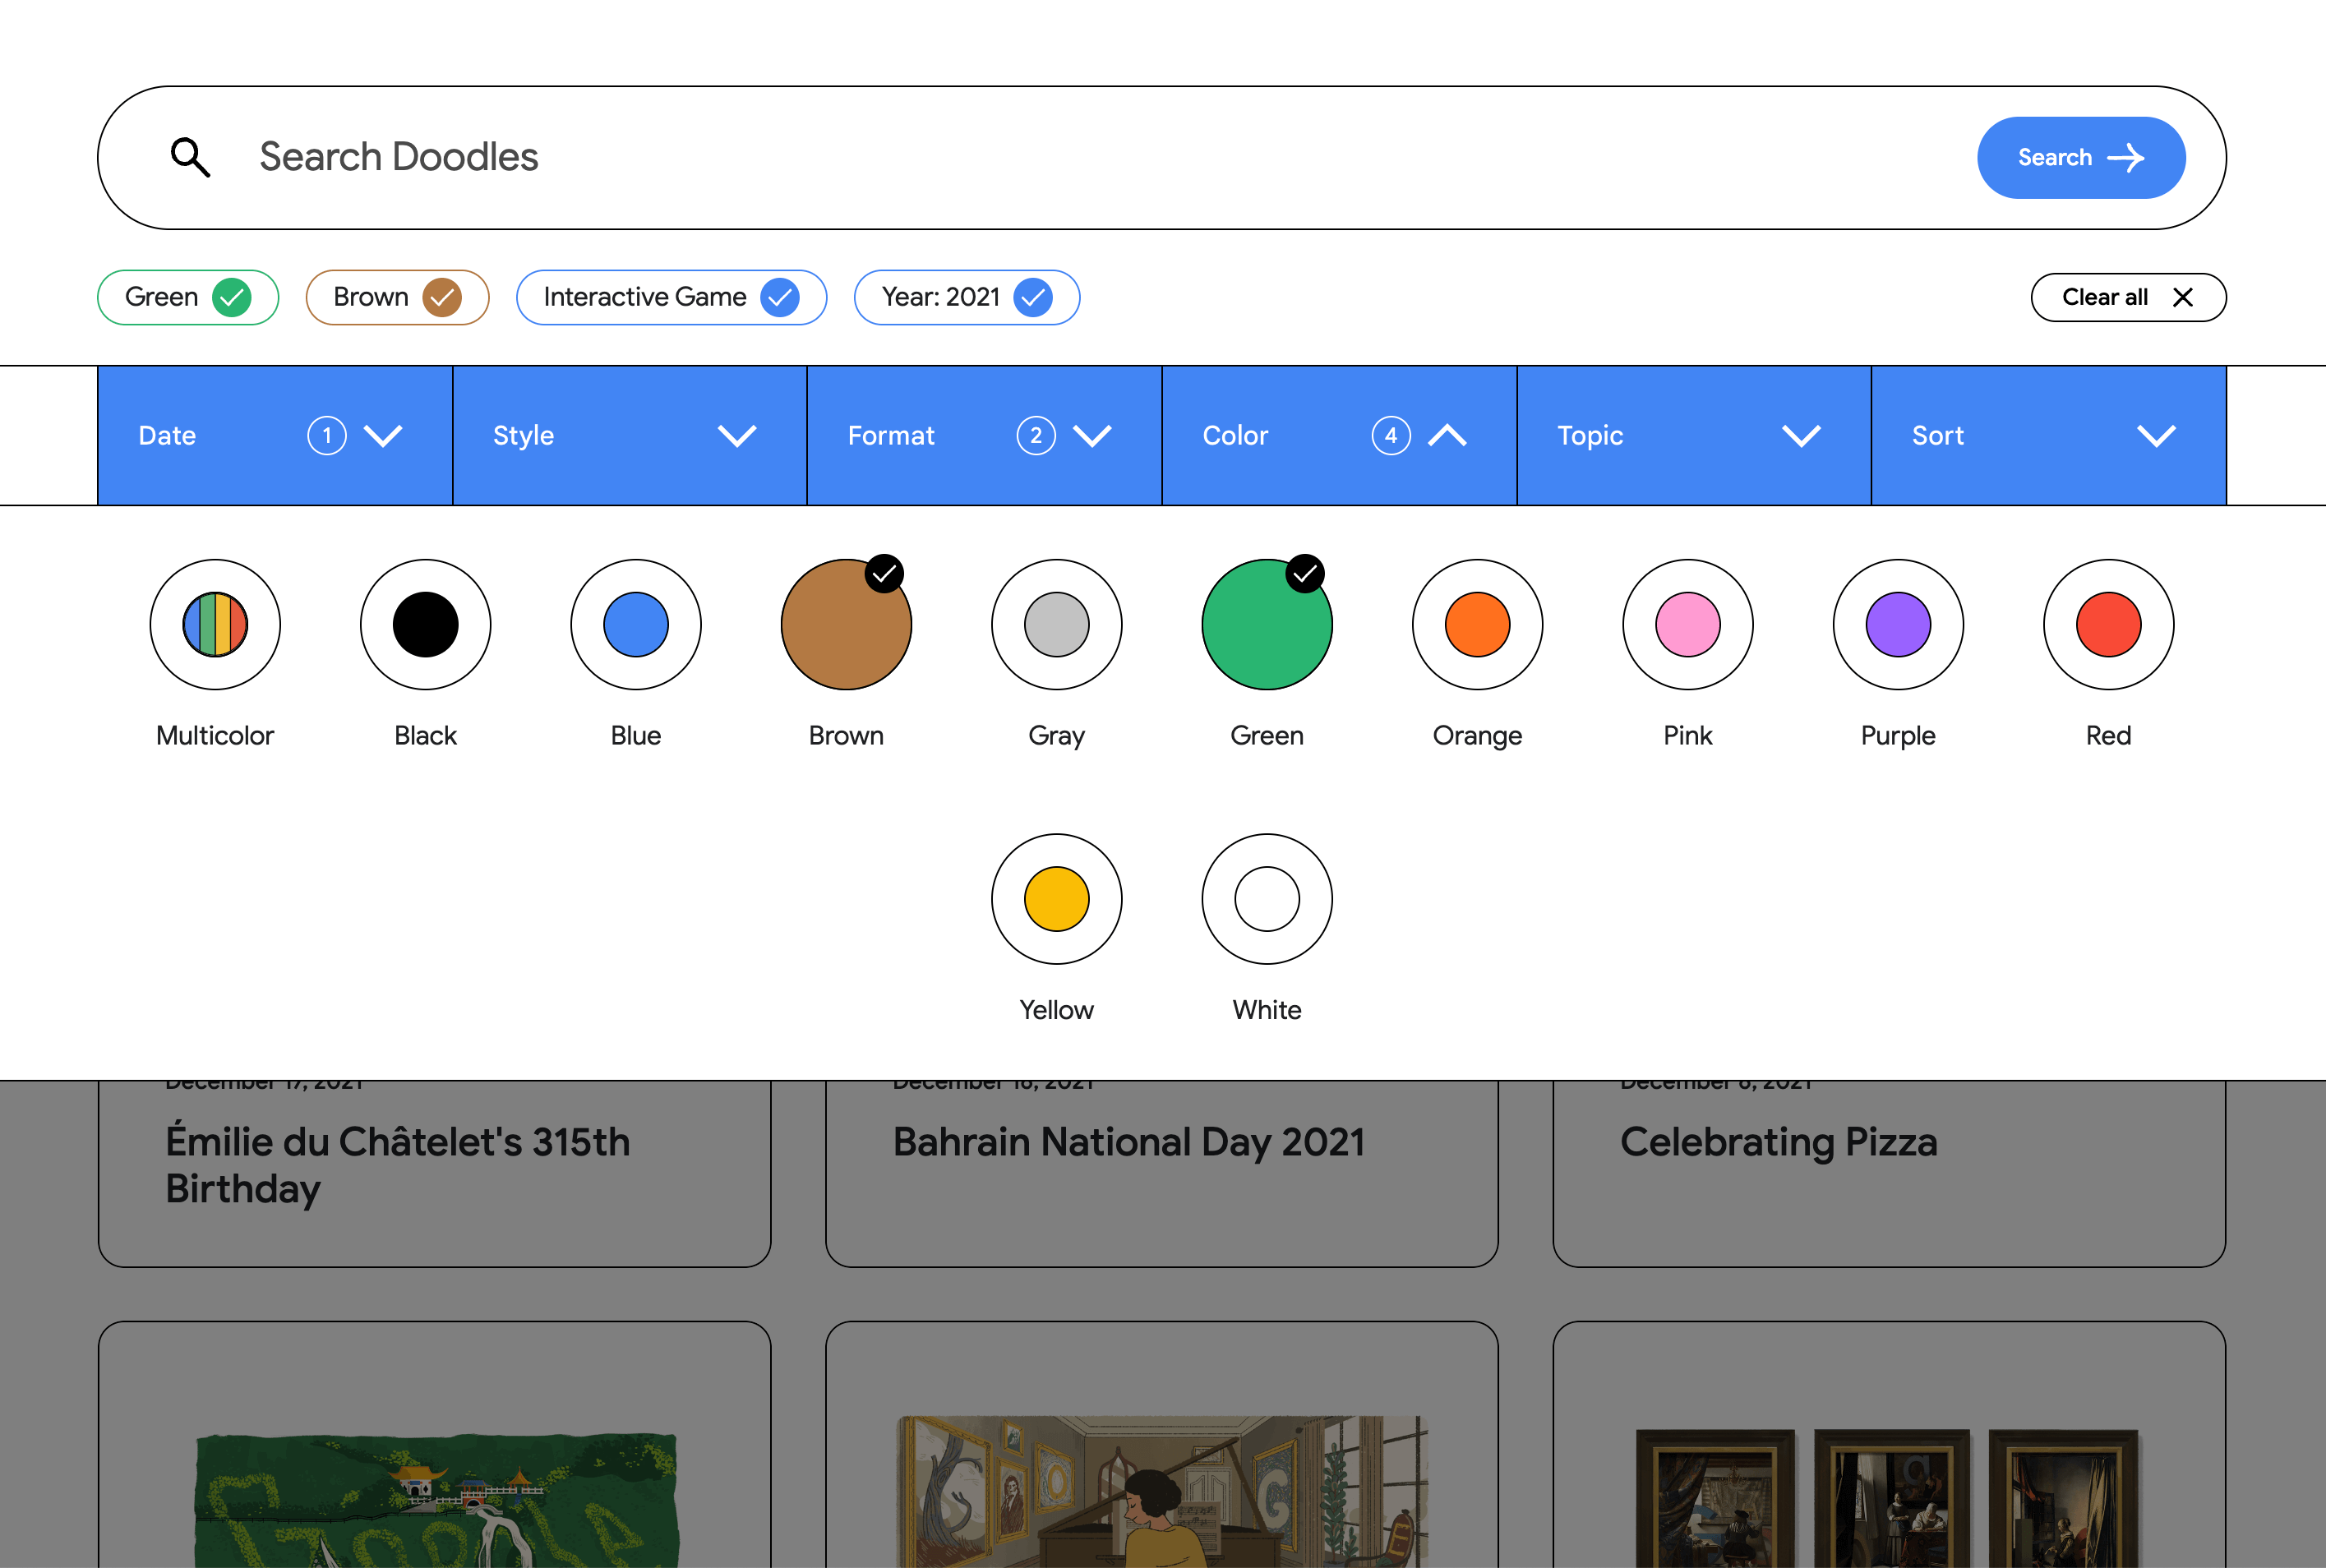This screenshot has height=1568, width=2326.
Task: Open the Sort menu
Action: pos(2048,435)
